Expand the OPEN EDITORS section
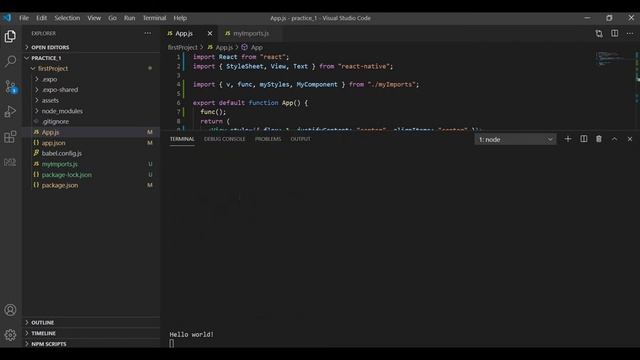The height and width of the screenshot is (360, 640). 91,47
